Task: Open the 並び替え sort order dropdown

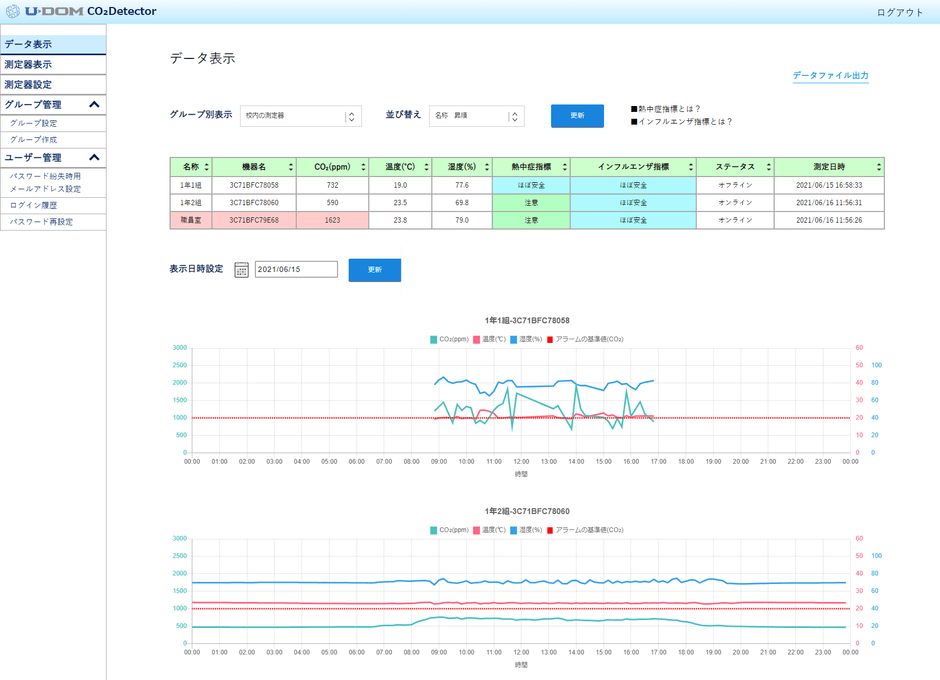Action: pos(476,116)
